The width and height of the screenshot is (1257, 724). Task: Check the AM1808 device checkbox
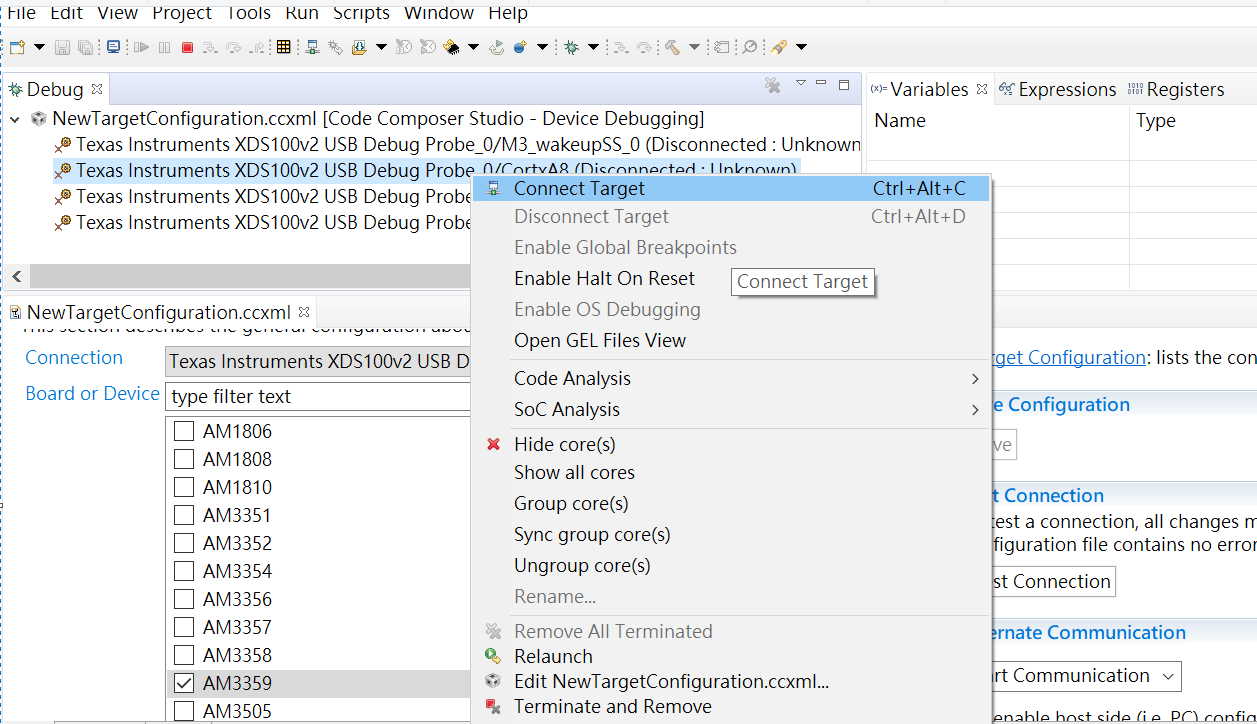click(x=184, y=459)
